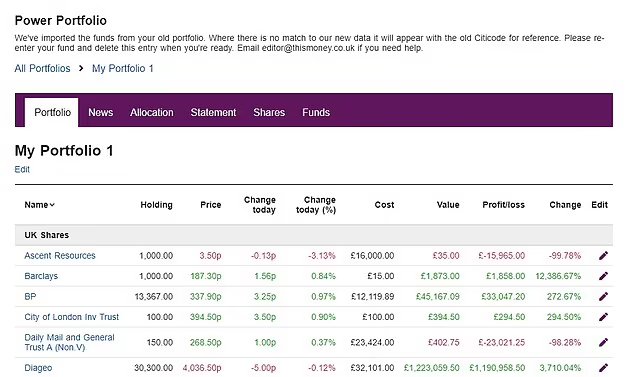Image resolution: width=634 pixels, height=377 pixels.
Task: Sort table by Name dropdown arrow
Action: 52,205
